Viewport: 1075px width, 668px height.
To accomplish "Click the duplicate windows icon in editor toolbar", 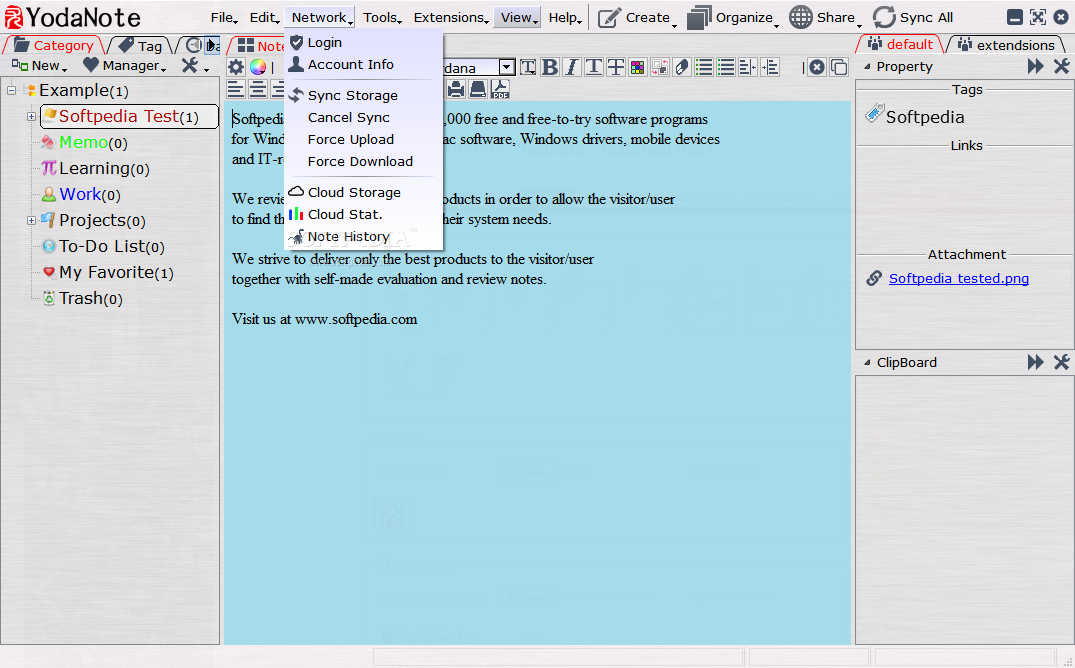I will pyautogui.click(x=838, y=67).
